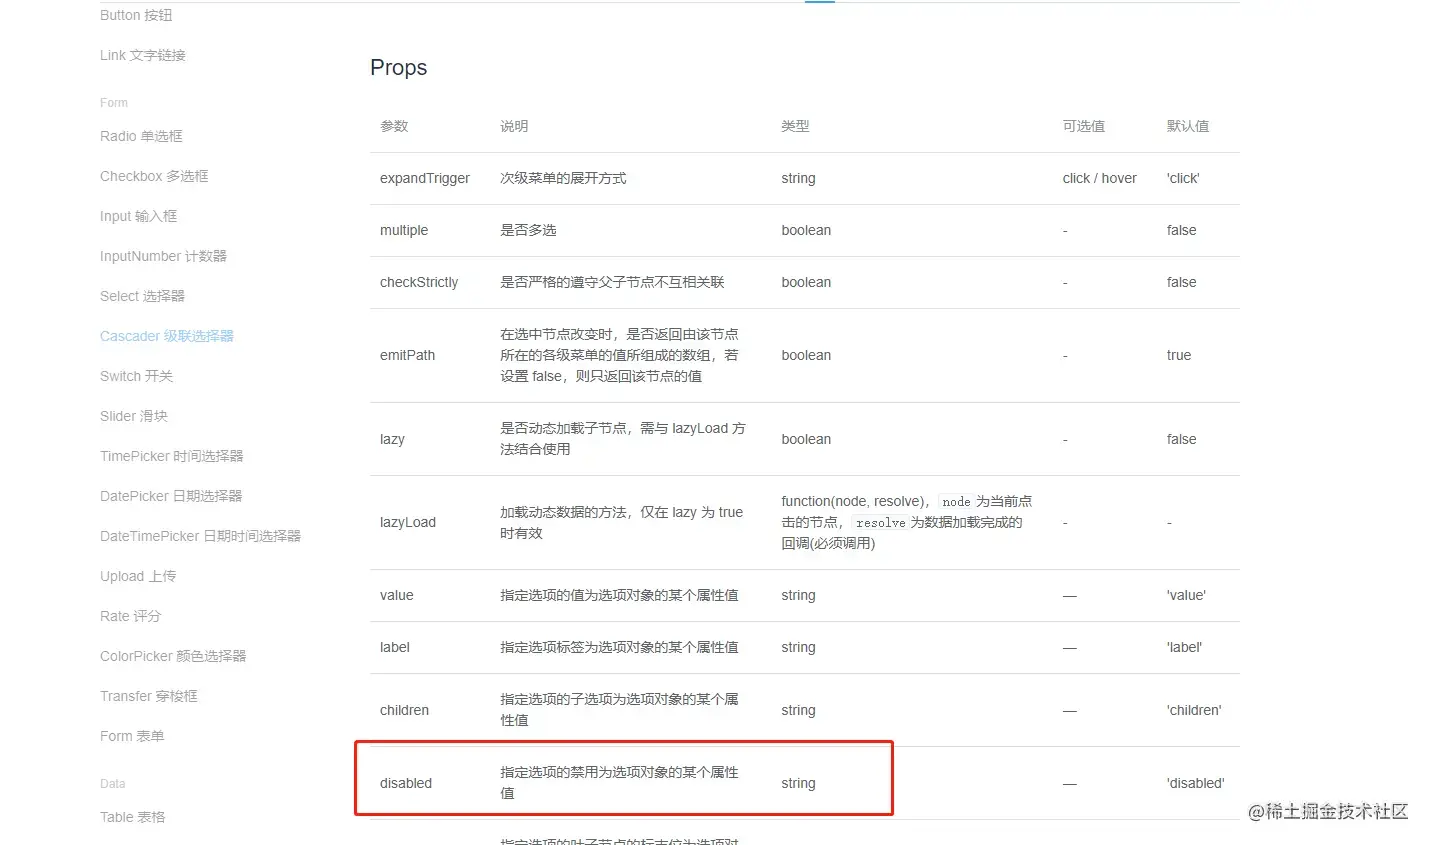The width and height of the screenshot is (1432, 845).
Task: Click 指定选项标签为选项对象的某个属性值 description
Action: tap(619, 647)
